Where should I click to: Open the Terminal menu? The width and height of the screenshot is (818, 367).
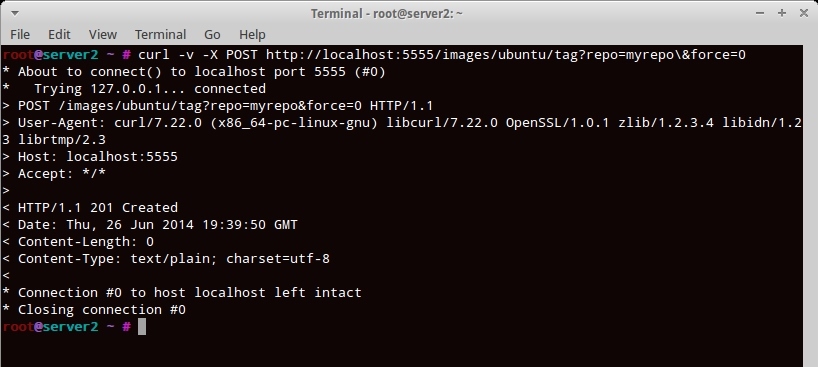pos(160,34)
